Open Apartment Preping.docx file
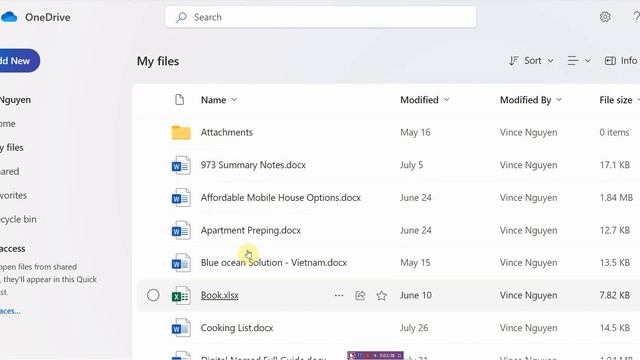The height and width of the screenshot is (360, 640). pos(251,230)
